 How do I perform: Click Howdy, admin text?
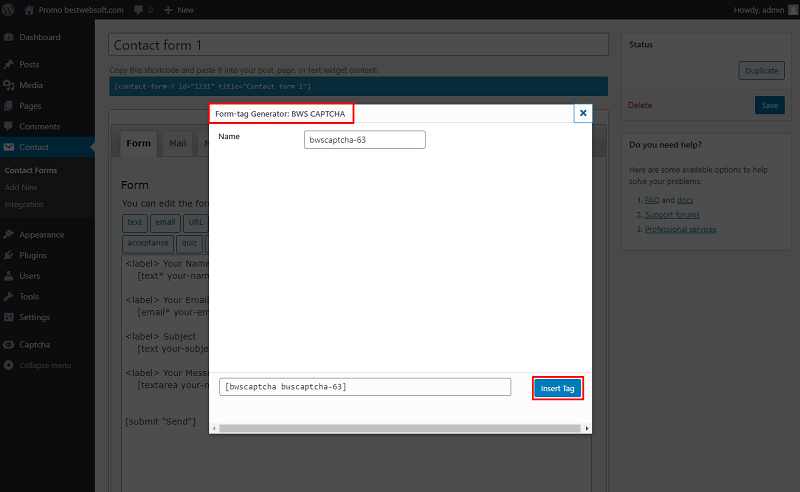coord(759,10)
